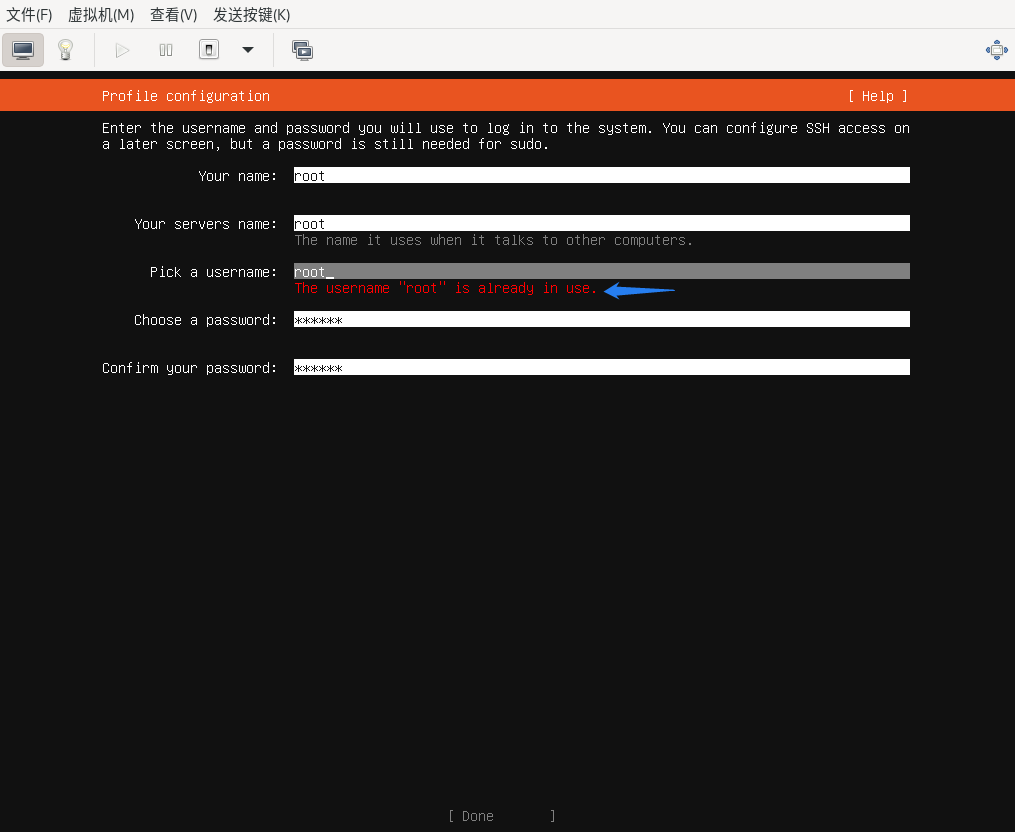Viewport: 1015px width, 832px height.
Task: Click the servers name hint text
Action: point(493,240)
